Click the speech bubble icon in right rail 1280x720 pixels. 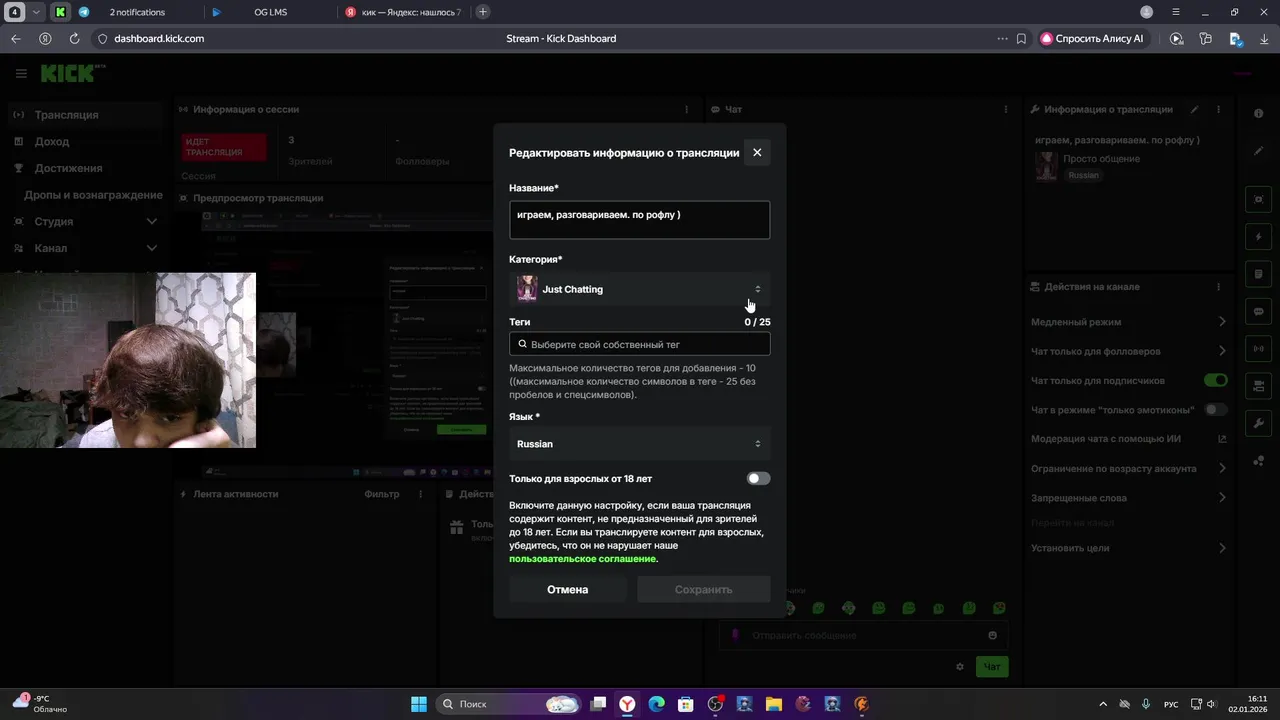coord(1259,312)
